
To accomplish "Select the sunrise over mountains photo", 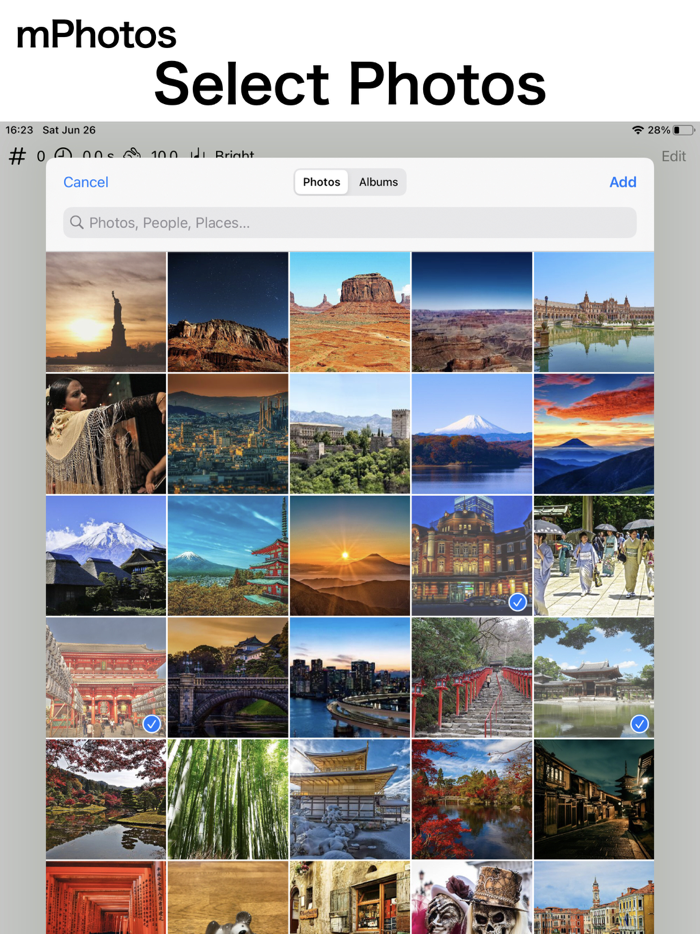I will [x=350, y=556].
